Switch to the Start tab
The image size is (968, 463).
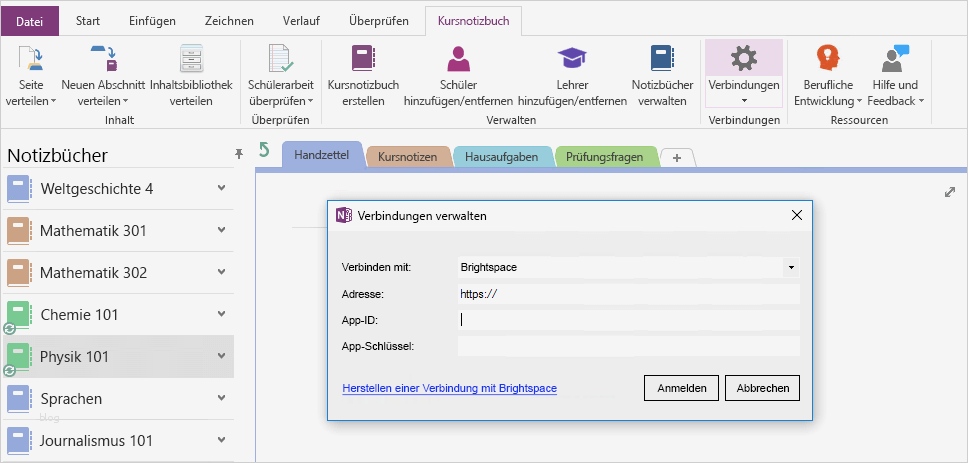pyautogui.click(x=88, y=21)
